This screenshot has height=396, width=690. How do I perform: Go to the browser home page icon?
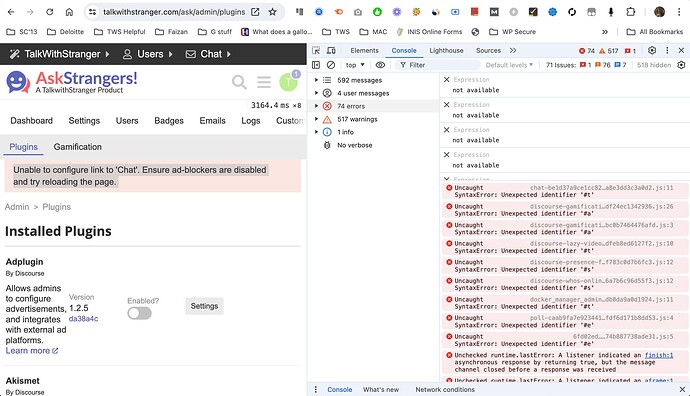(x=69, y=12)
